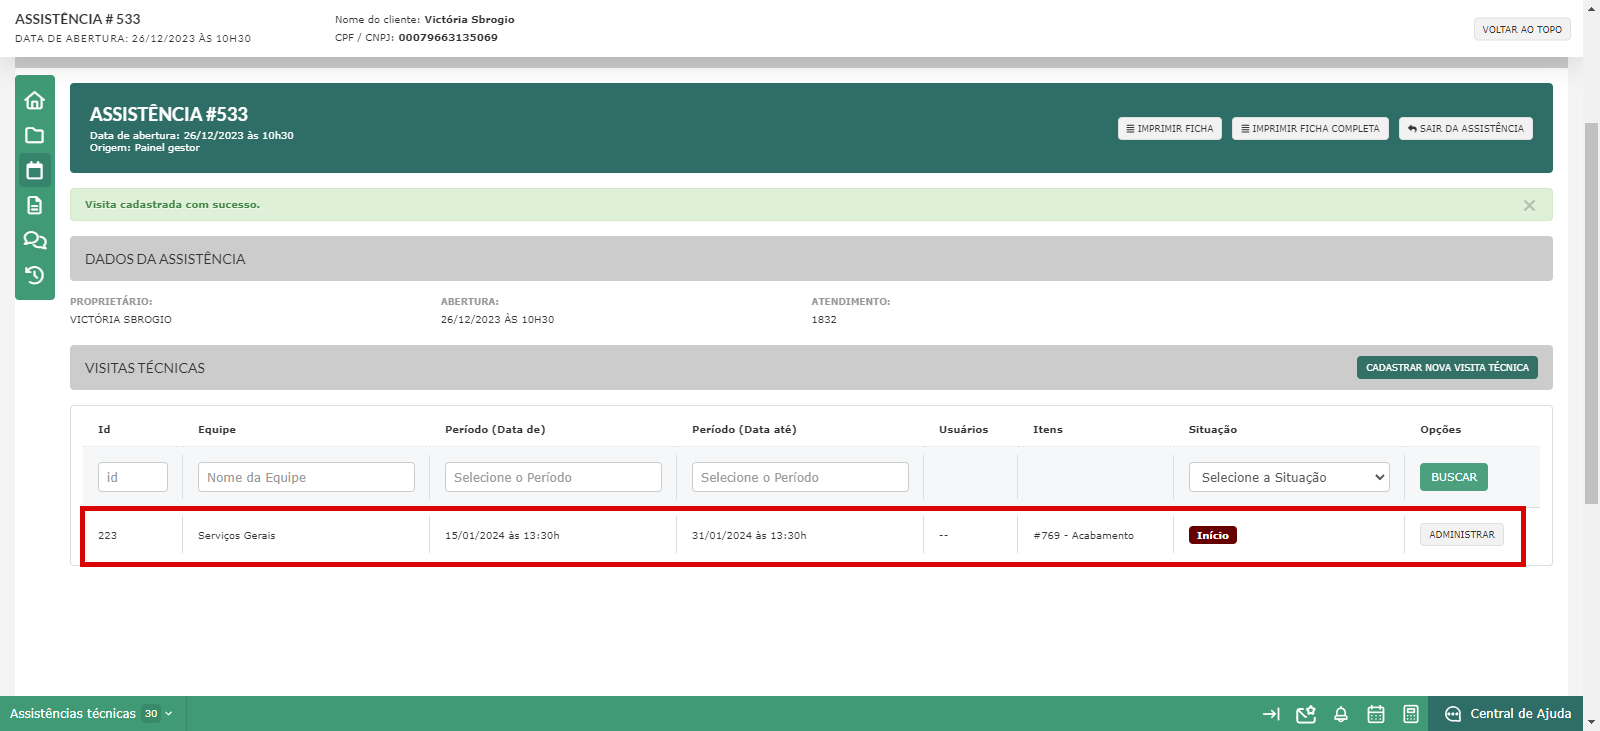The height and width of the screenshot is (731, 1600).
Task: Click the atendimento number 1832
Action: click(824, 320)
